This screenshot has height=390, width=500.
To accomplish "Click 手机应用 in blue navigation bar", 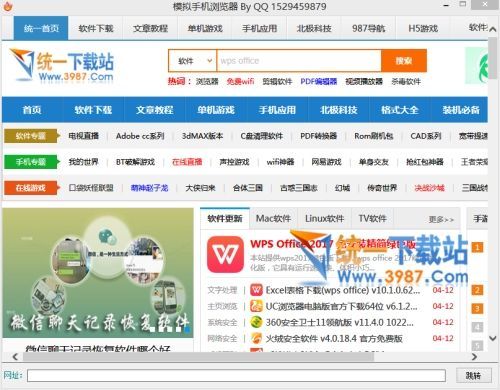I will (x=277, y=110).
